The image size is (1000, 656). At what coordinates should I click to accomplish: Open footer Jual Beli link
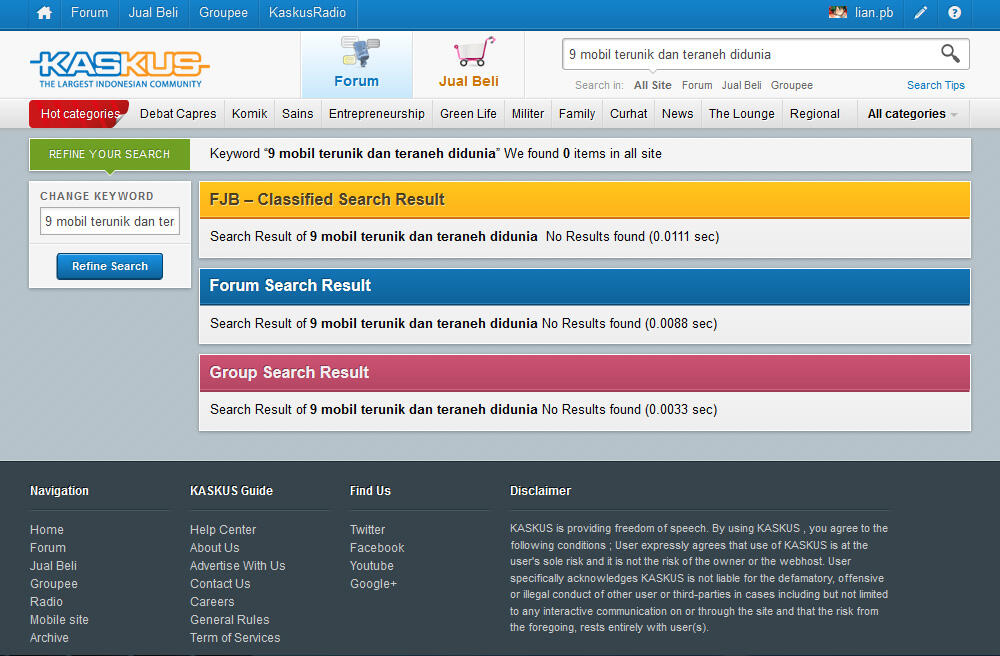pyautogui.click(x=53, y=565)
